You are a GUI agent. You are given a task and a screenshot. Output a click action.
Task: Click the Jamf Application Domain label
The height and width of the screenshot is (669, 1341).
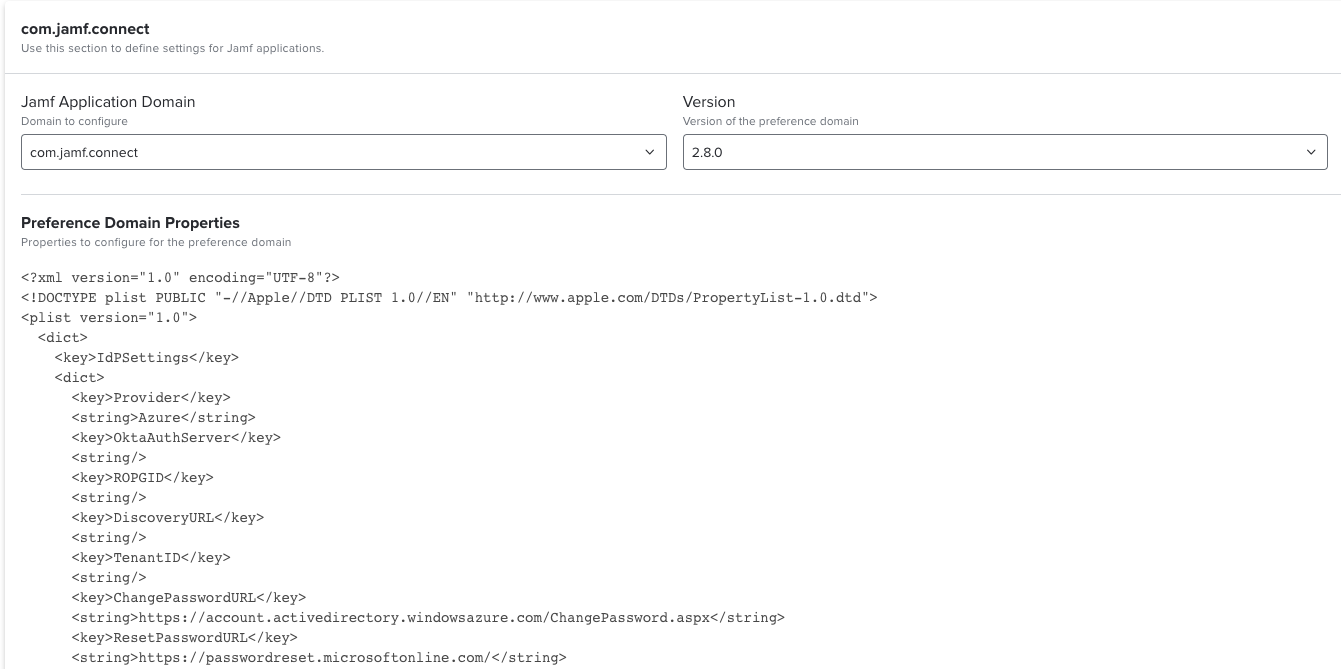click(x=108, y=102)
